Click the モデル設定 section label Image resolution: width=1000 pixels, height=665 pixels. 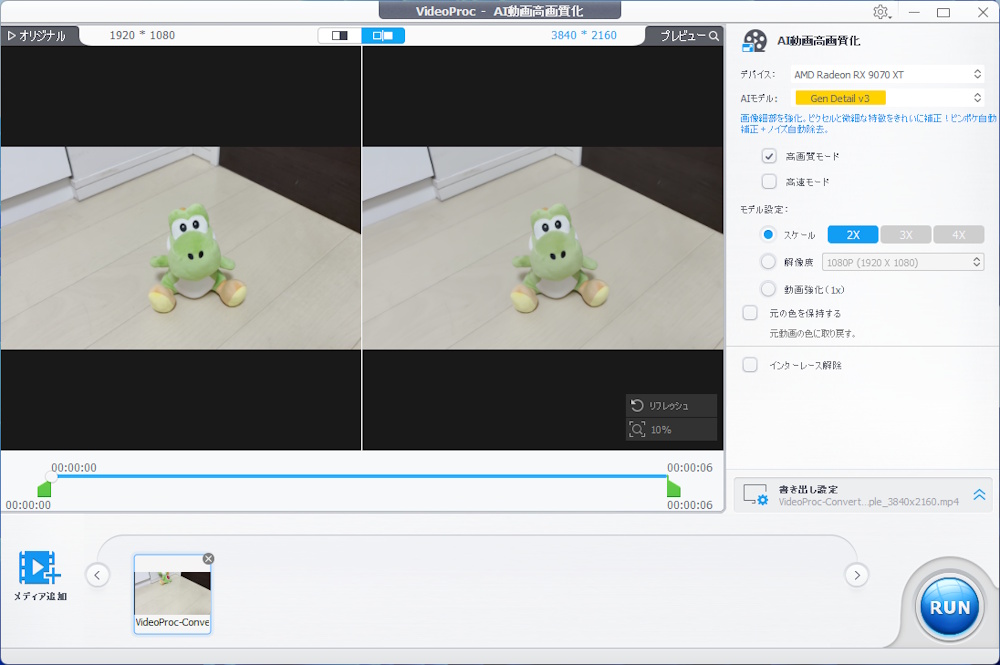click(764, 209)
